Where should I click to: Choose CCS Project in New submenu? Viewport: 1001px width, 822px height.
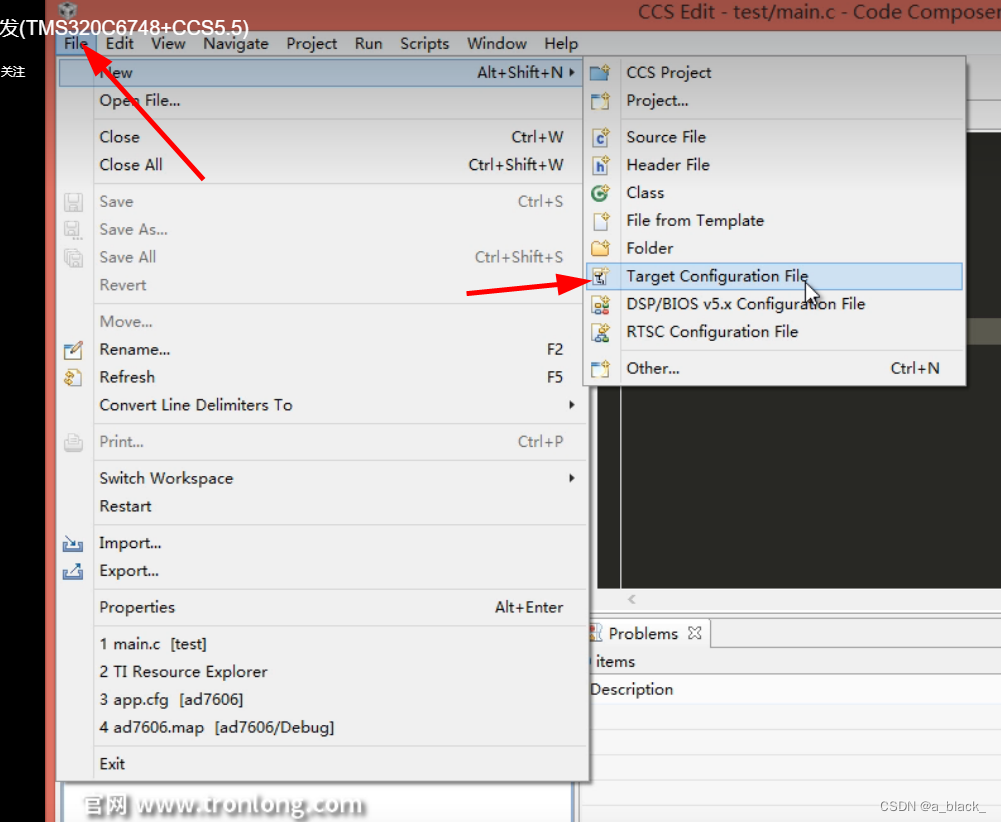click(x=774, y=73)
